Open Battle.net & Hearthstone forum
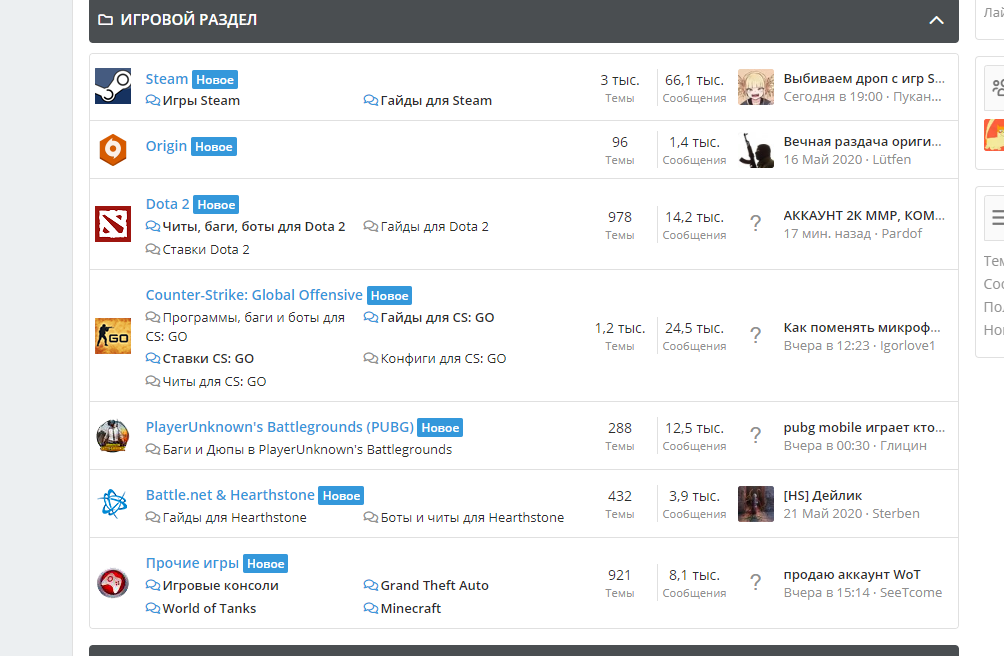This screenshot has width=1004, height=656. pyautogui.click(x=230, y=495)
